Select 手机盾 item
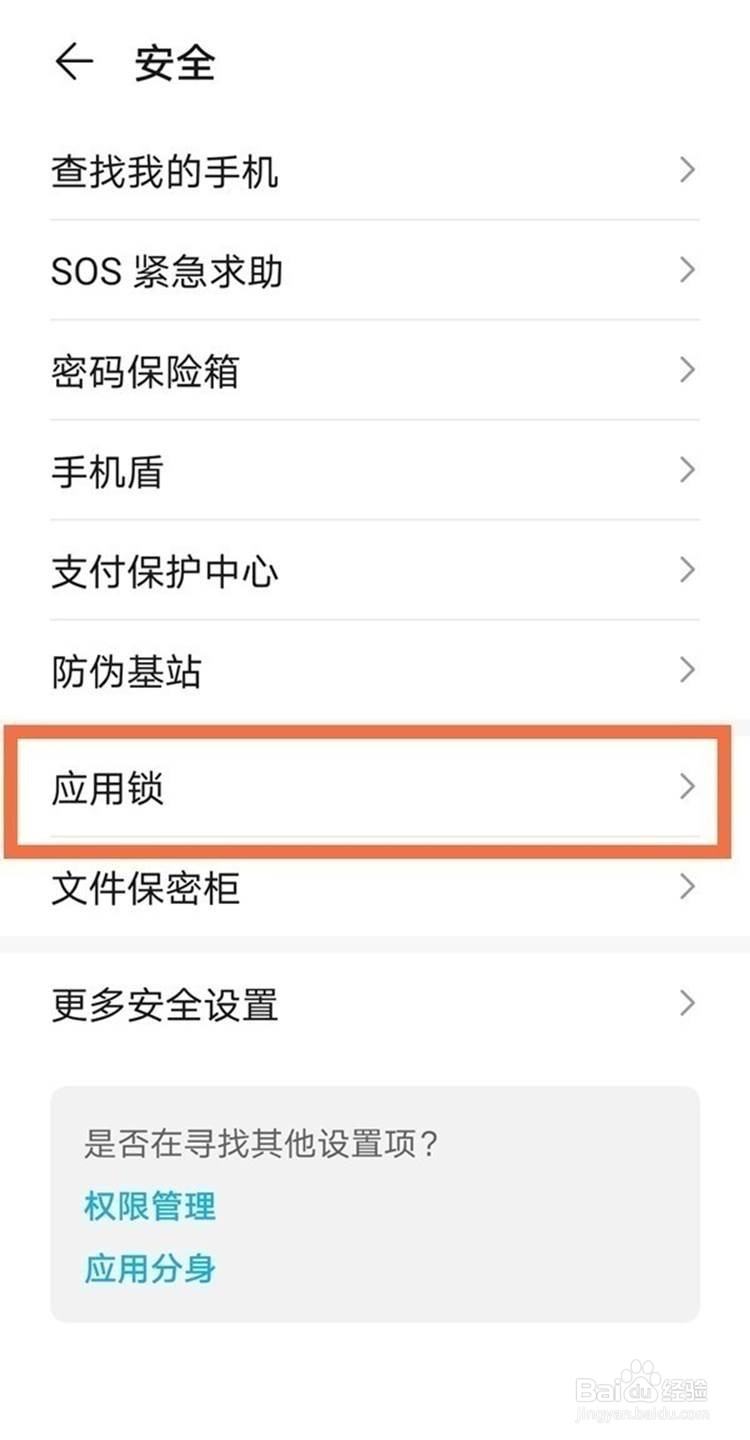This screenshot has height=1440, width=750. (375, 471)
